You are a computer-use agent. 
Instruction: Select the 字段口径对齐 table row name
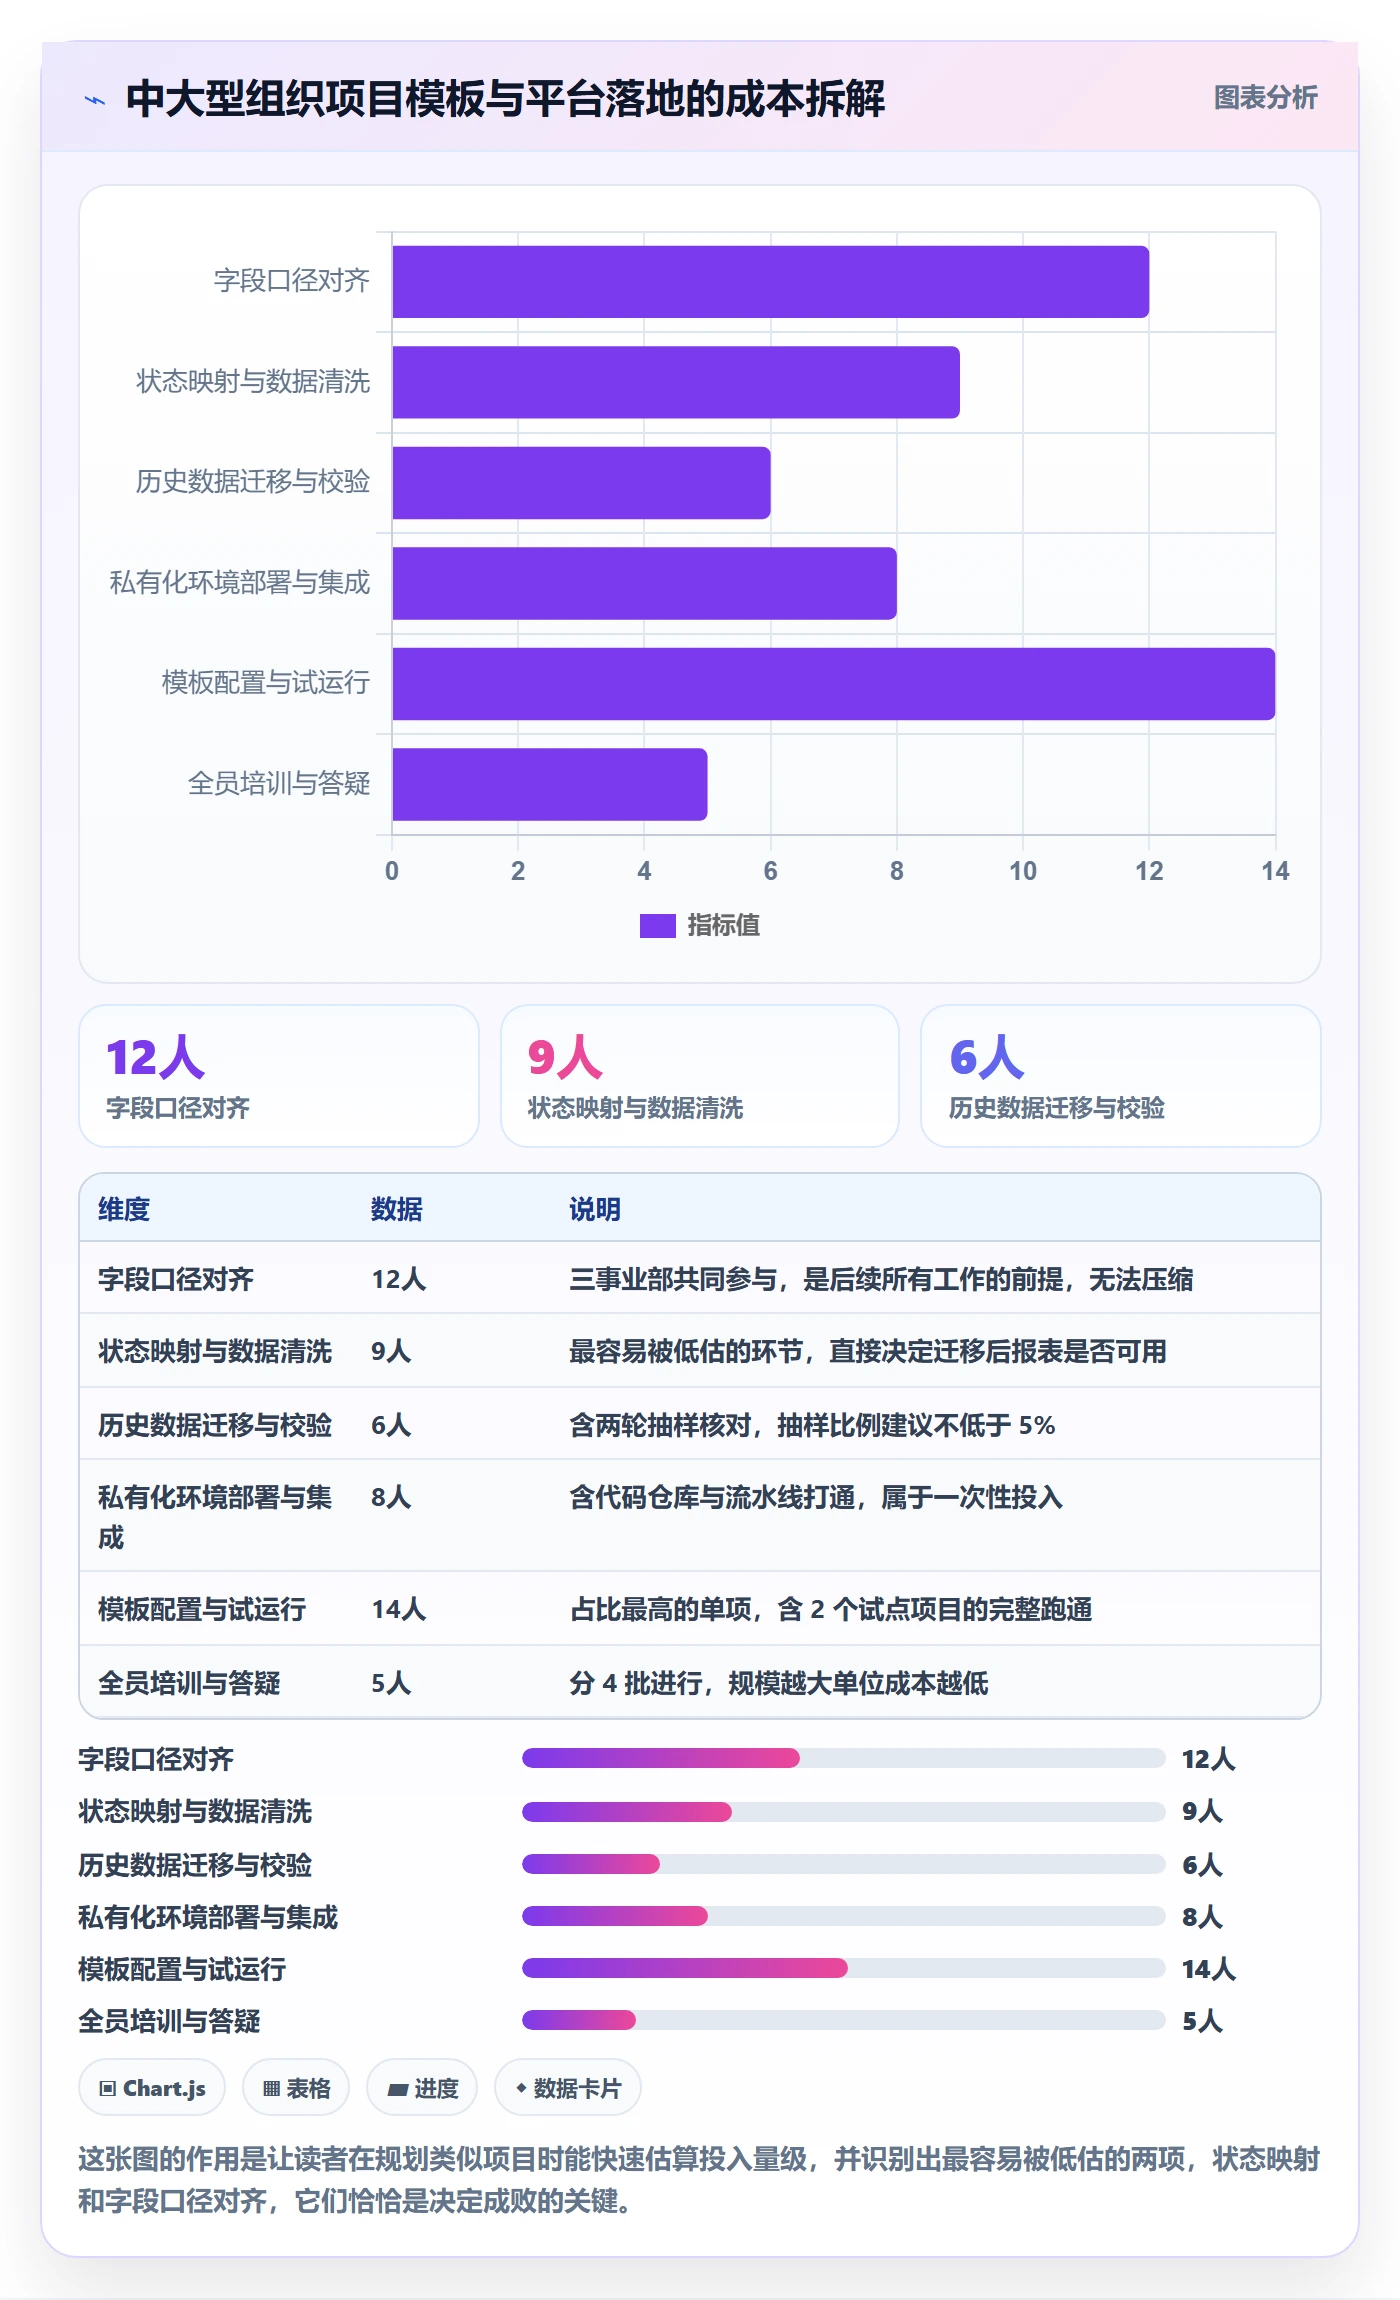pyautogui.click(x=176, y=1279)
